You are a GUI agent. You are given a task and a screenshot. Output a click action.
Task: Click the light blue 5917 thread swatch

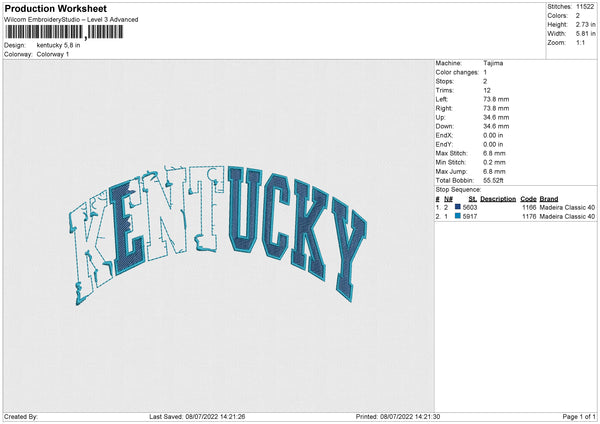coord(458,216)
